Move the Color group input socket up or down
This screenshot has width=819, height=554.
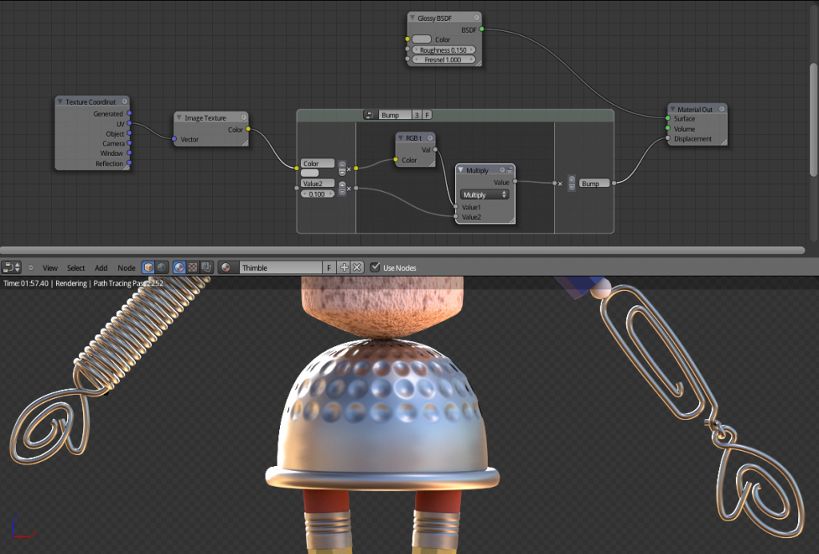[x=342, y=168]
